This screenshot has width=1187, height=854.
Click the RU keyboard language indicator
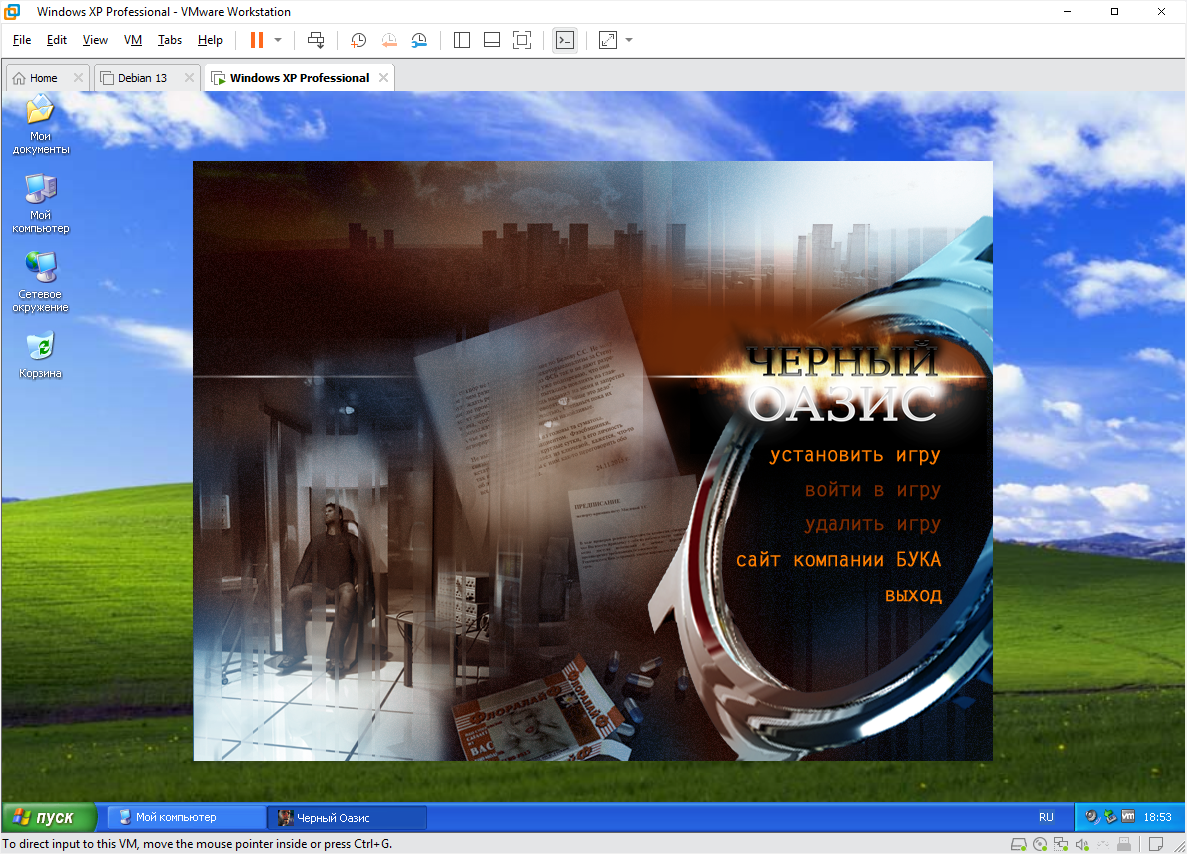tap(1046, 817)
